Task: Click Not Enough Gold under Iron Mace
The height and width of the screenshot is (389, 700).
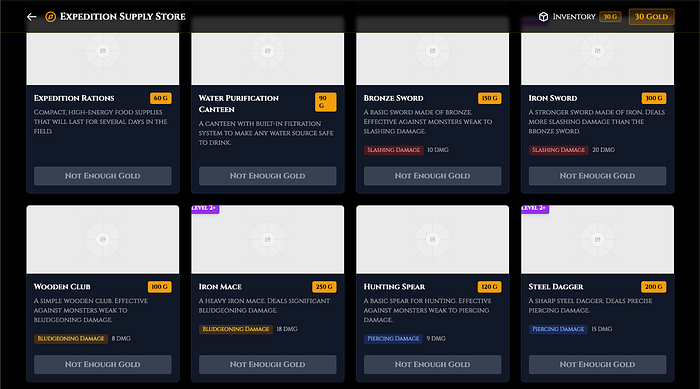Action: [x=267, y=364]
